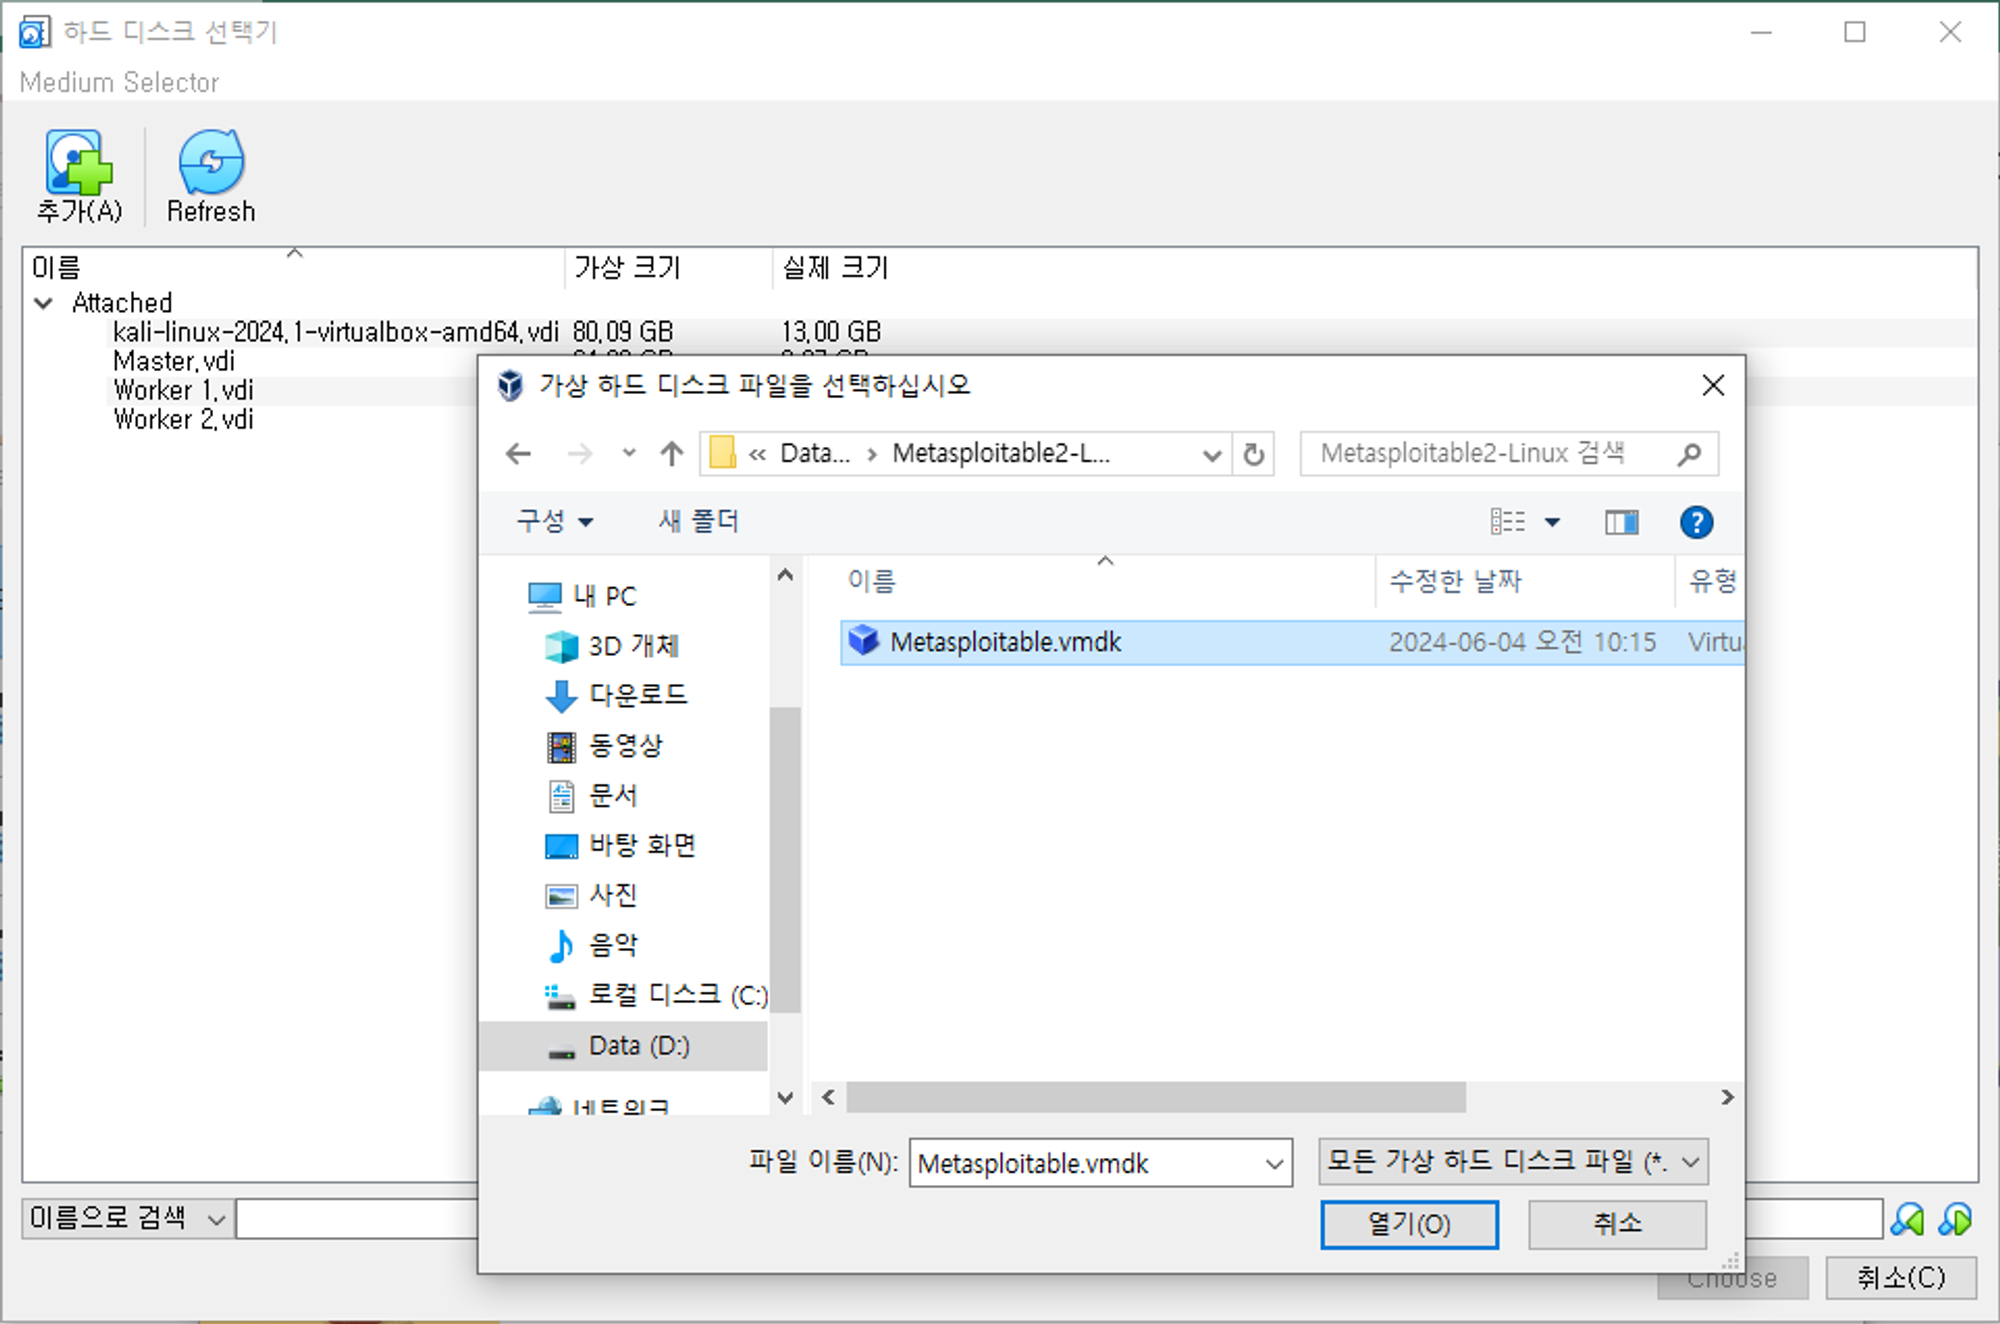2000x1324 pixels.
Task: Open 바탕 화면 (Desktop) folder
Action: click(x=621, y=845)
